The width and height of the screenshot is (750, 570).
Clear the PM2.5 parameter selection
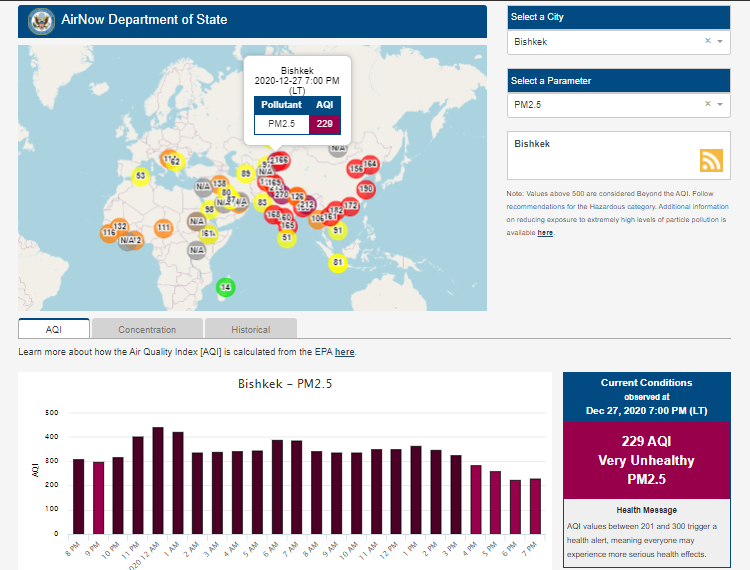click(707, 104)
